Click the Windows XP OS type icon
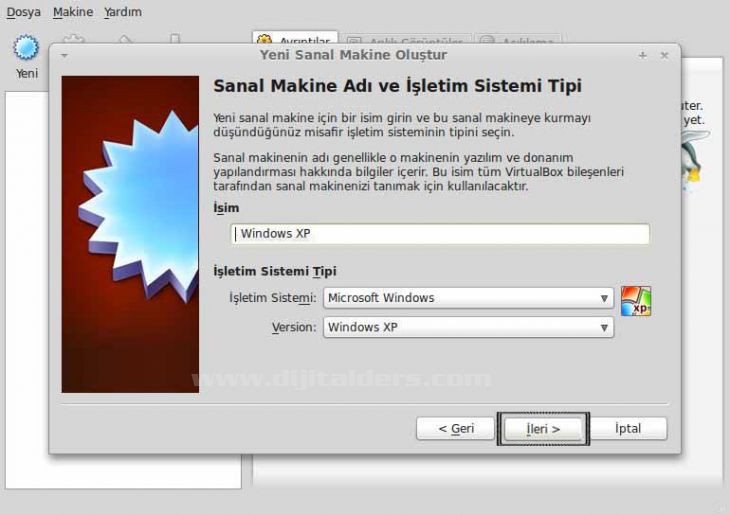Screen dimensions: 730x515 coord(636,301)
